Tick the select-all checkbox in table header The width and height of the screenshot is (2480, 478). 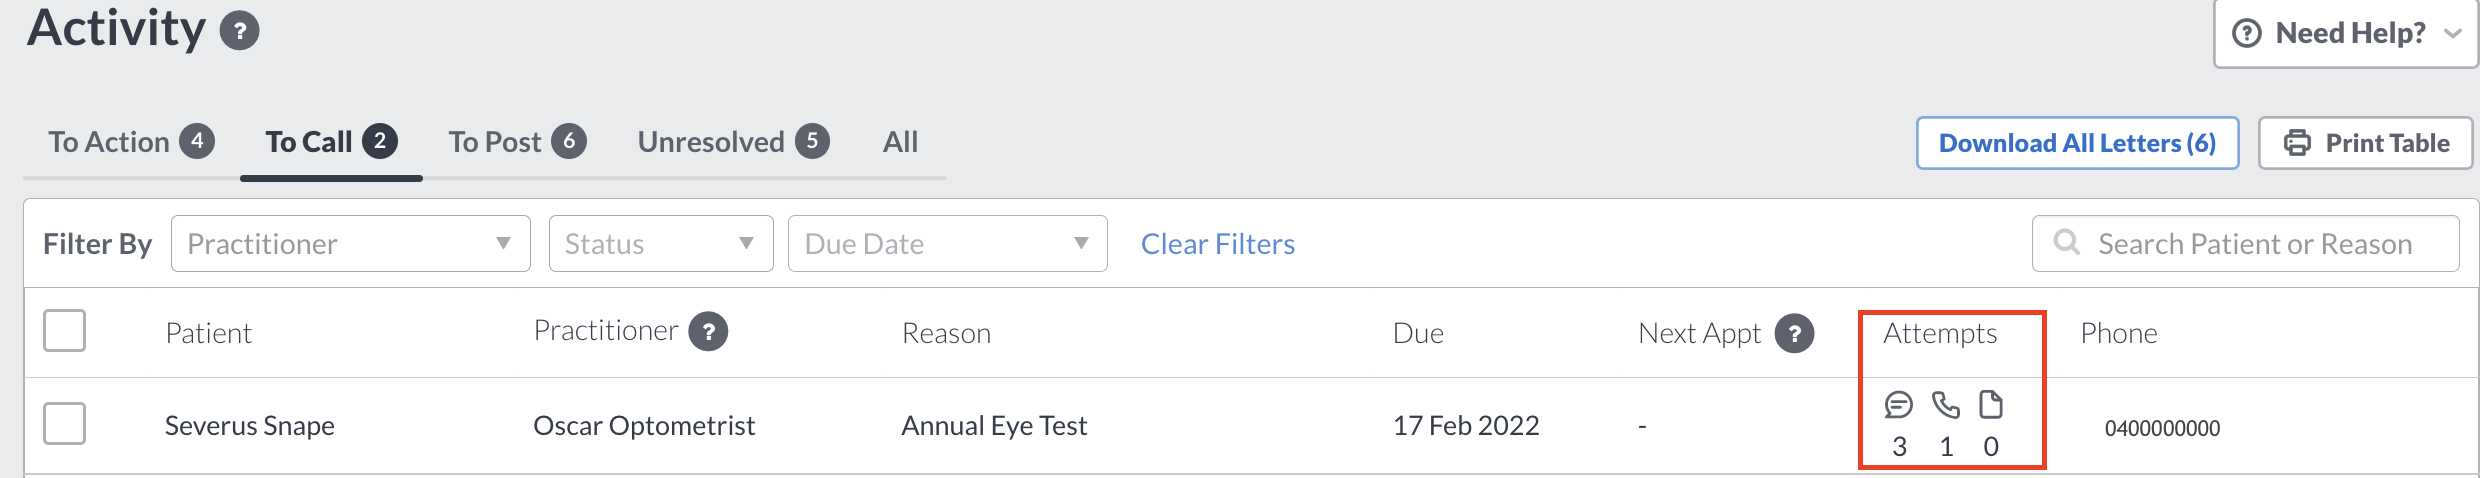[64, 331]
